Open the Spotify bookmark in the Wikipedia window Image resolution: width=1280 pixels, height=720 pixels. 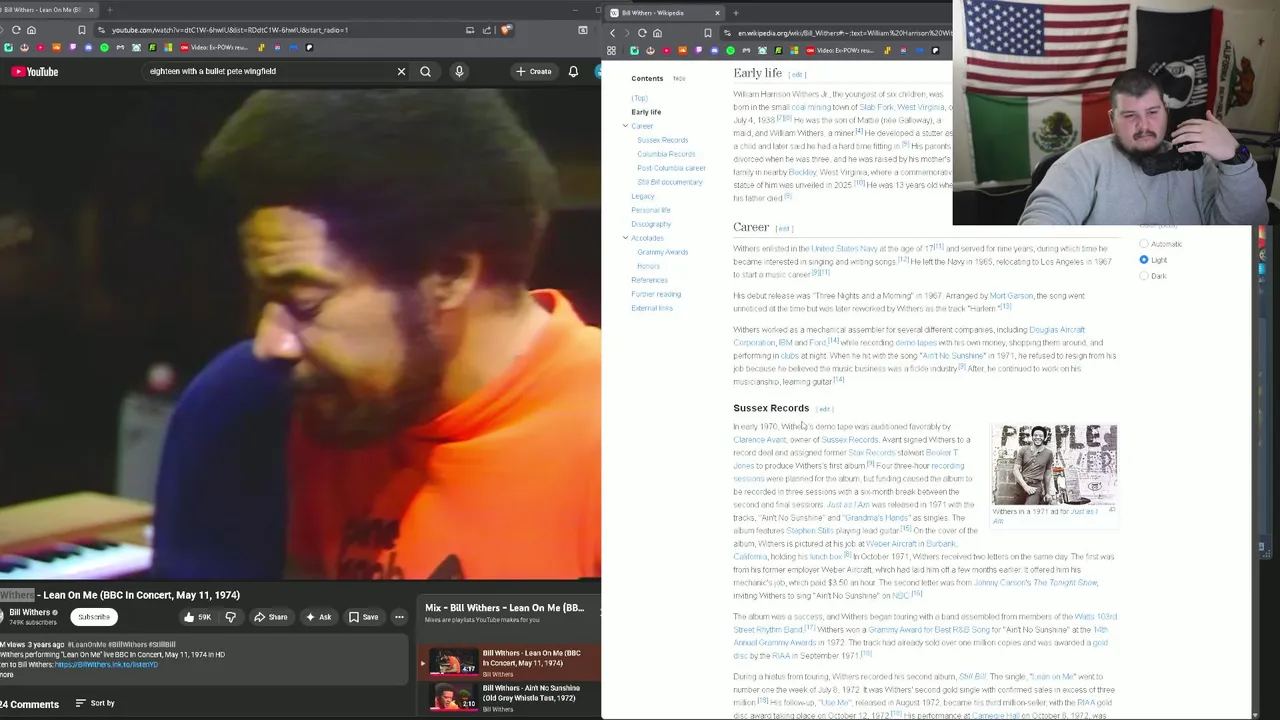(730, 50)
